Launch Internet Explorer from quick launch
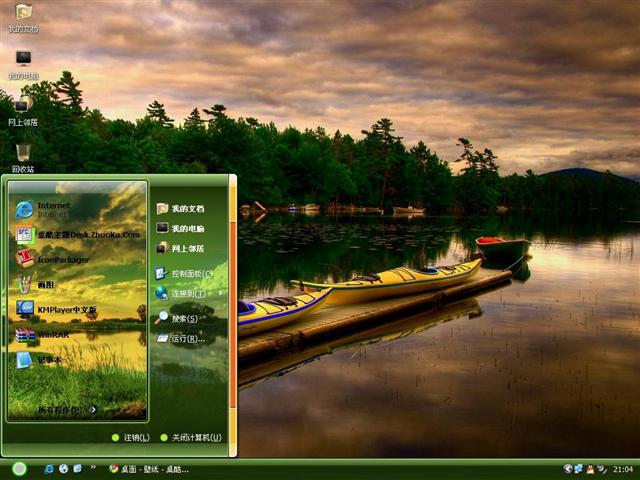Image resolution: width=640 pixels, height=480 pixels. (49, 469)
